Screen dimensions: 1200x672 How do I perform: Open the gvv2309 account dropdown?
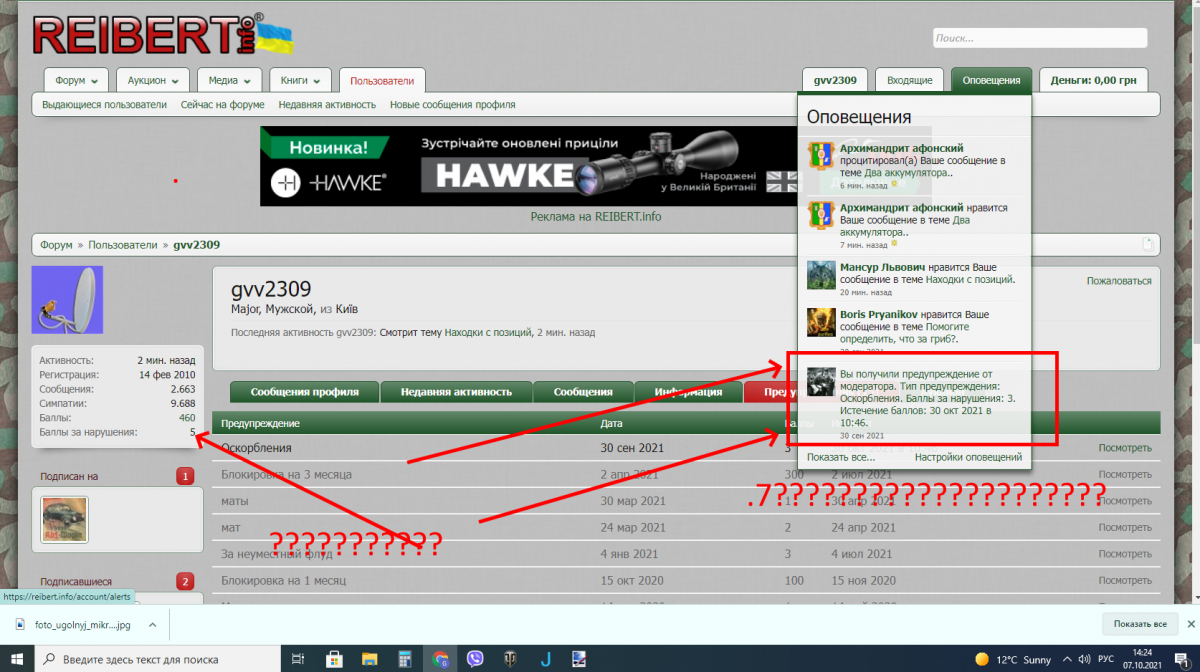point(835,80)
